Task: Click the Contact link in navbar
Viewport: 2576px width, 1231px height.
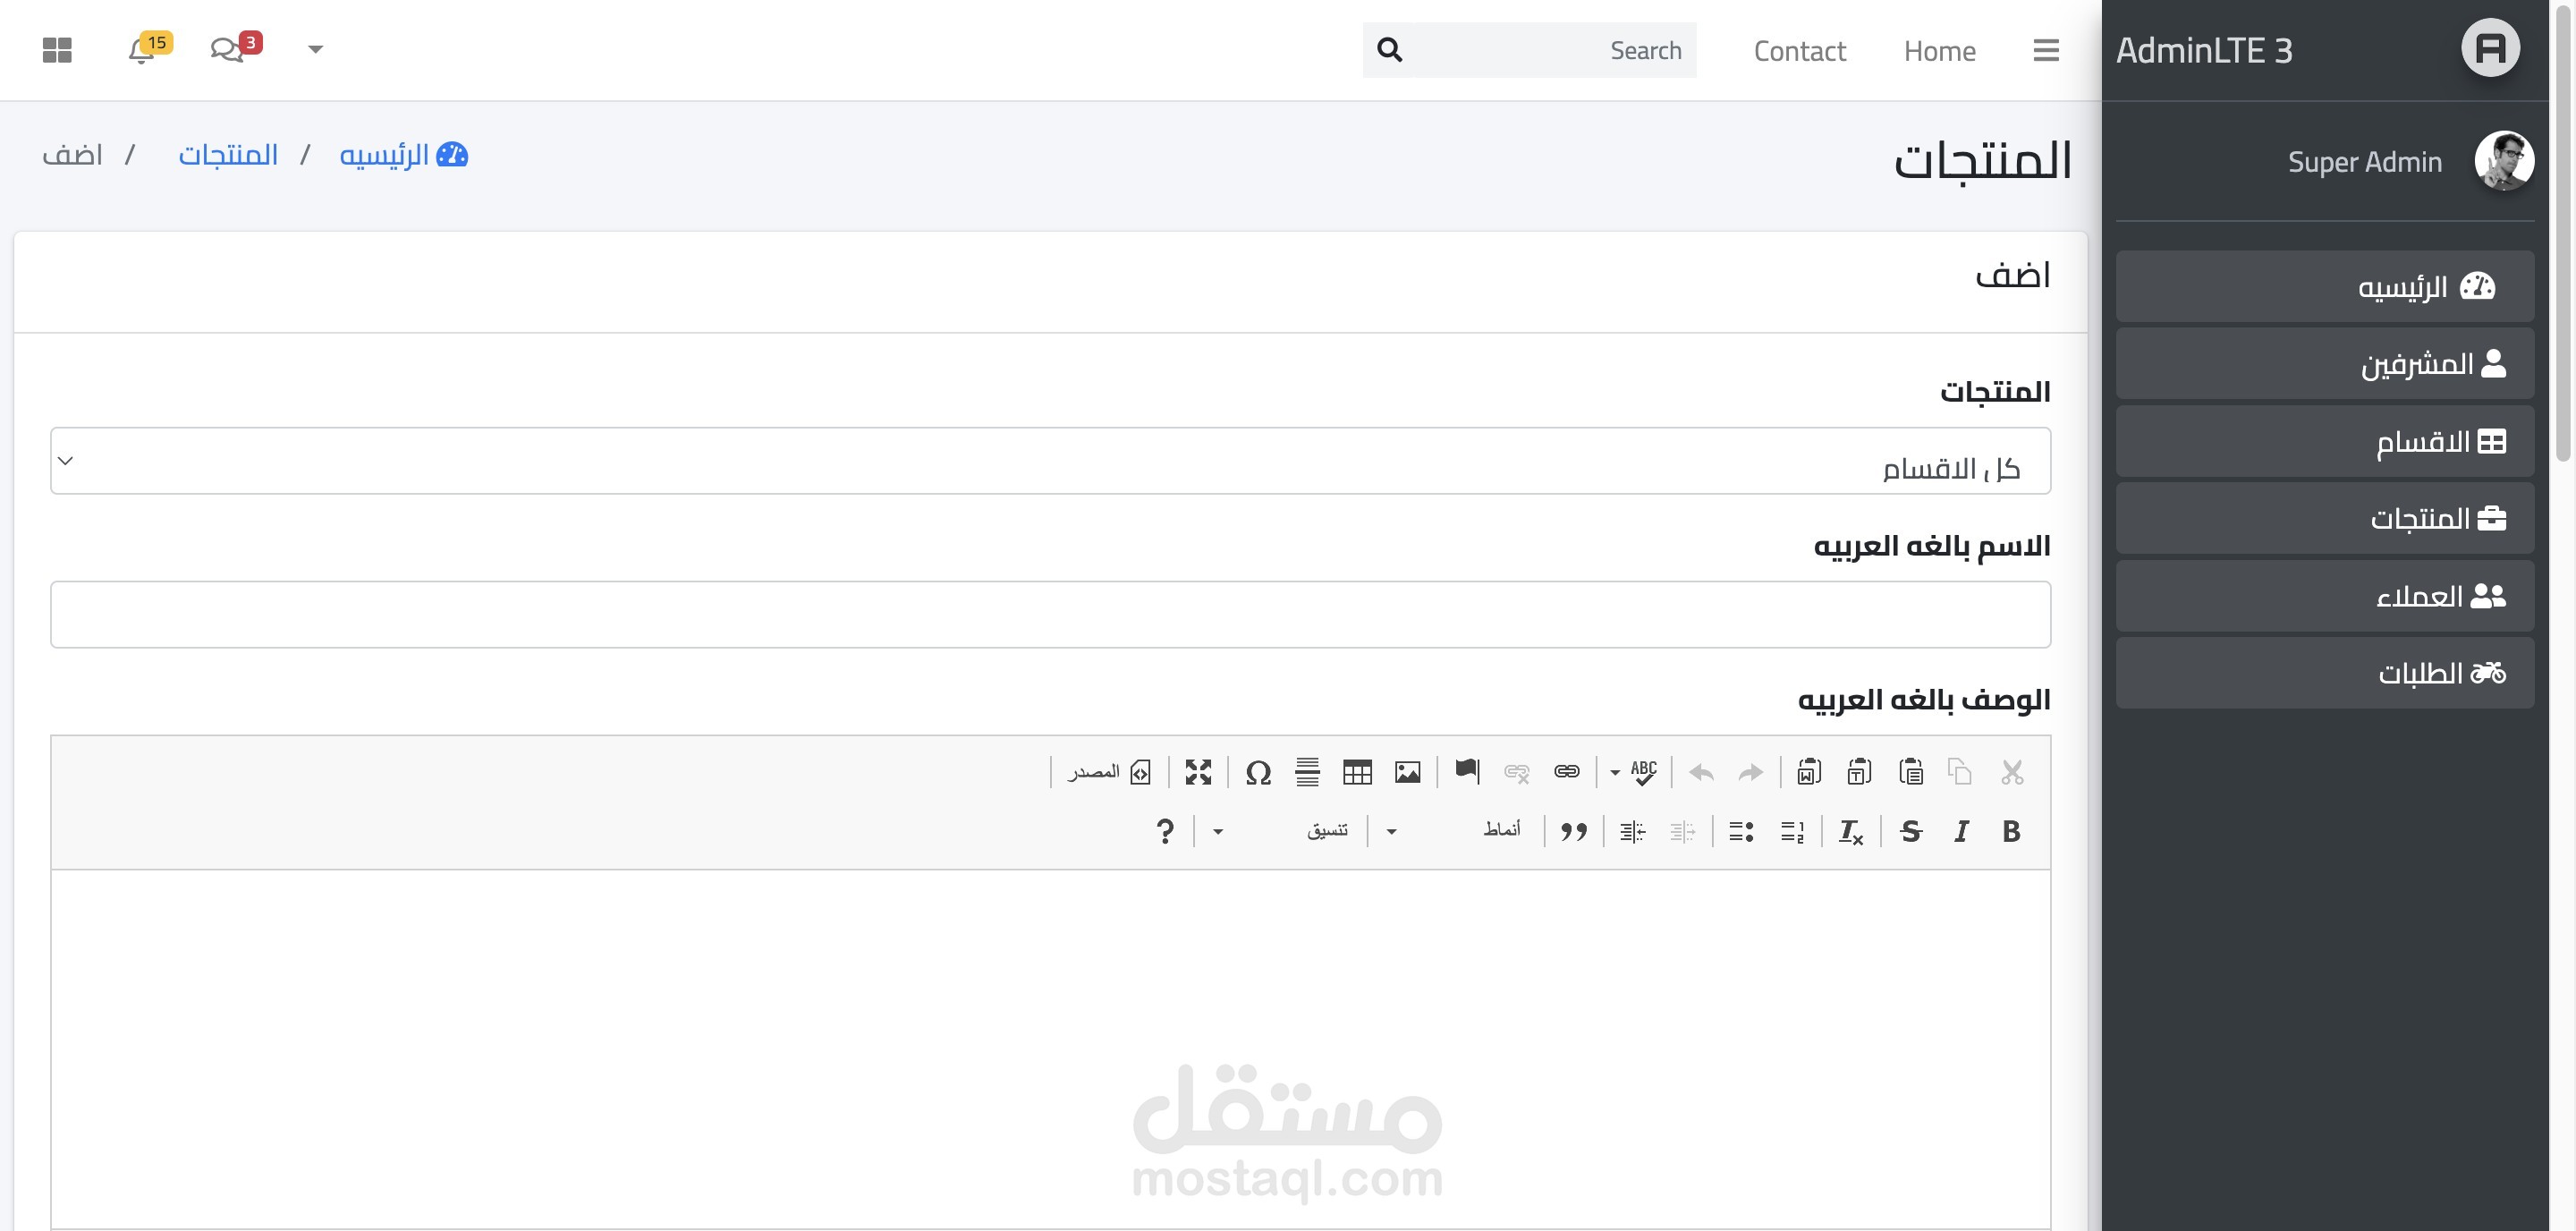Action: point(1799,50)
